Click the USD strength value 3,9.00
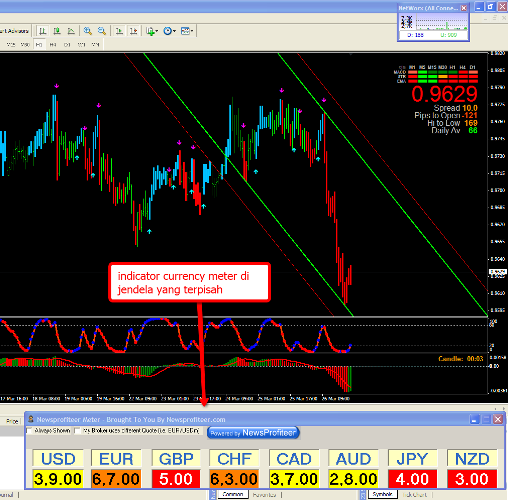 [58, 479]
